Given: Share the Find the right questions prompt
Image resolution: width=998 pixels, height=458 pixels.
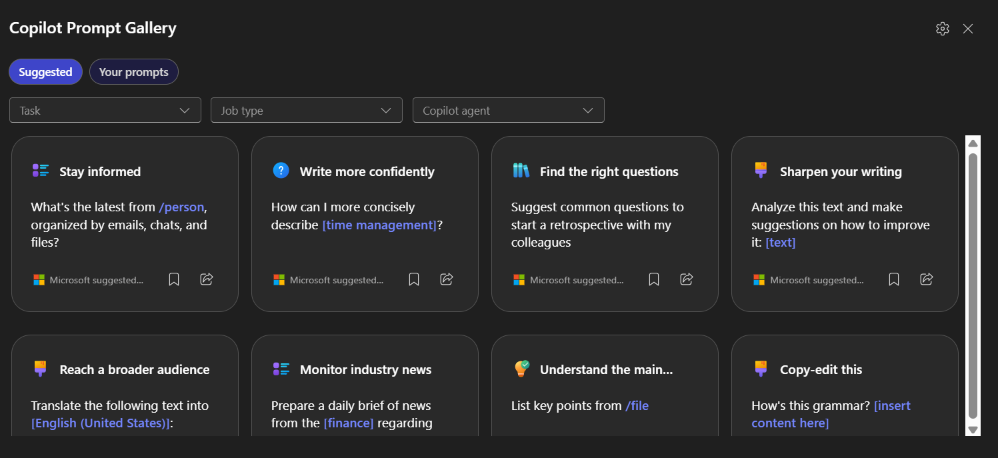Looking at the screenshot, I should point(686,279).
